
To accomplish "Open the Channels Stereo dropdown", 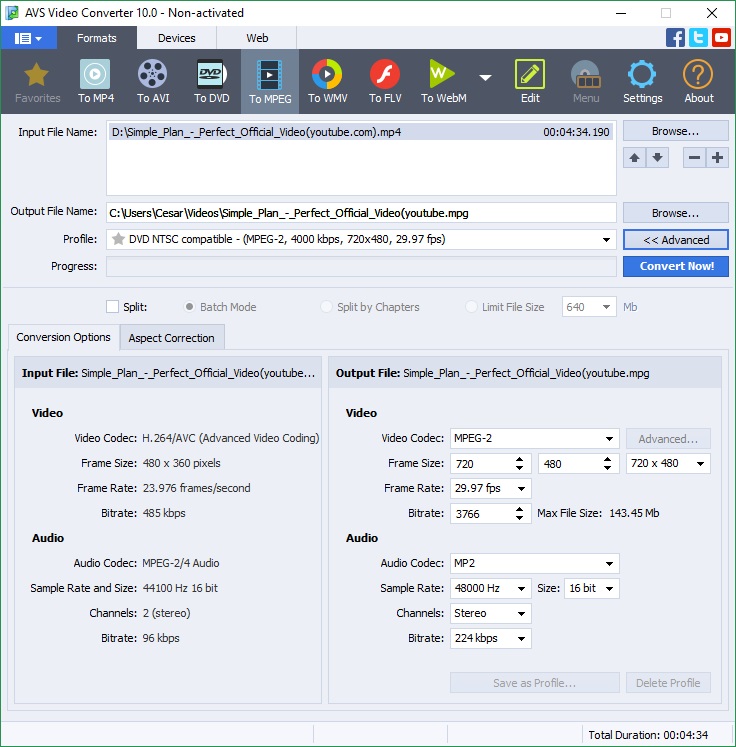I will [x=521, y=614].
